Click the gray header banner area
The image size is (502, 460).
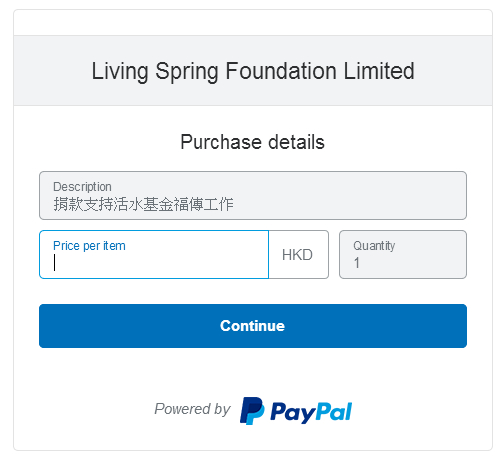pyautogui.click(x=253, y=70)
